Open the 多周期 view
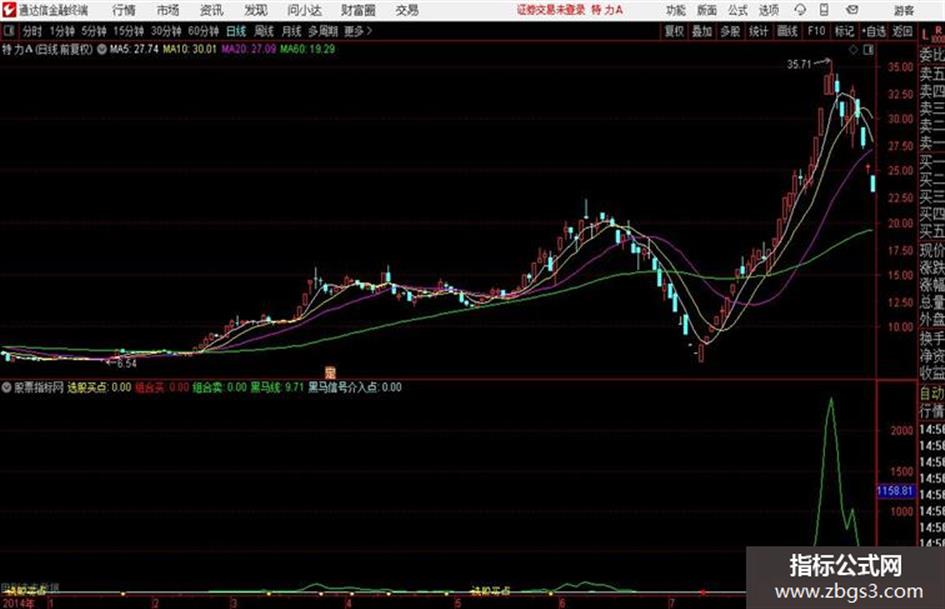The width and height of the screenshot is (945, 609). click(x=323, y=31)
